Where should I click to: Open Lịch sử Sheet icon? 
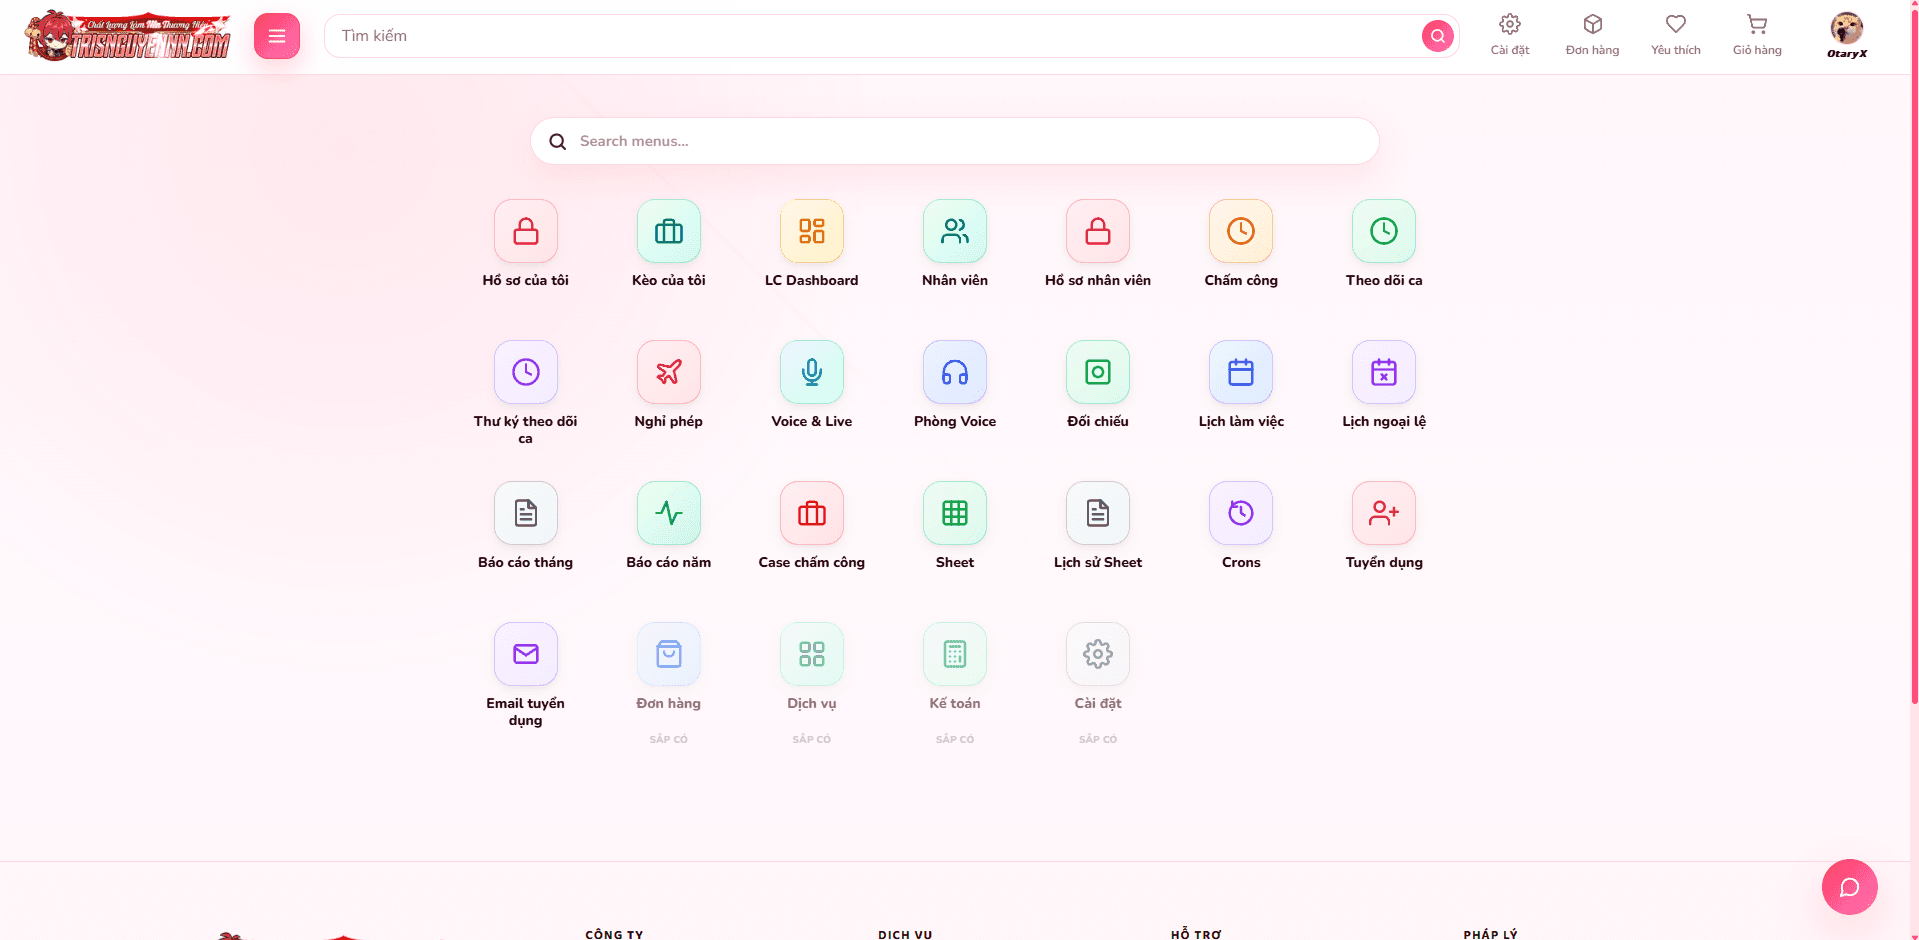click(x=1098, y=513)
